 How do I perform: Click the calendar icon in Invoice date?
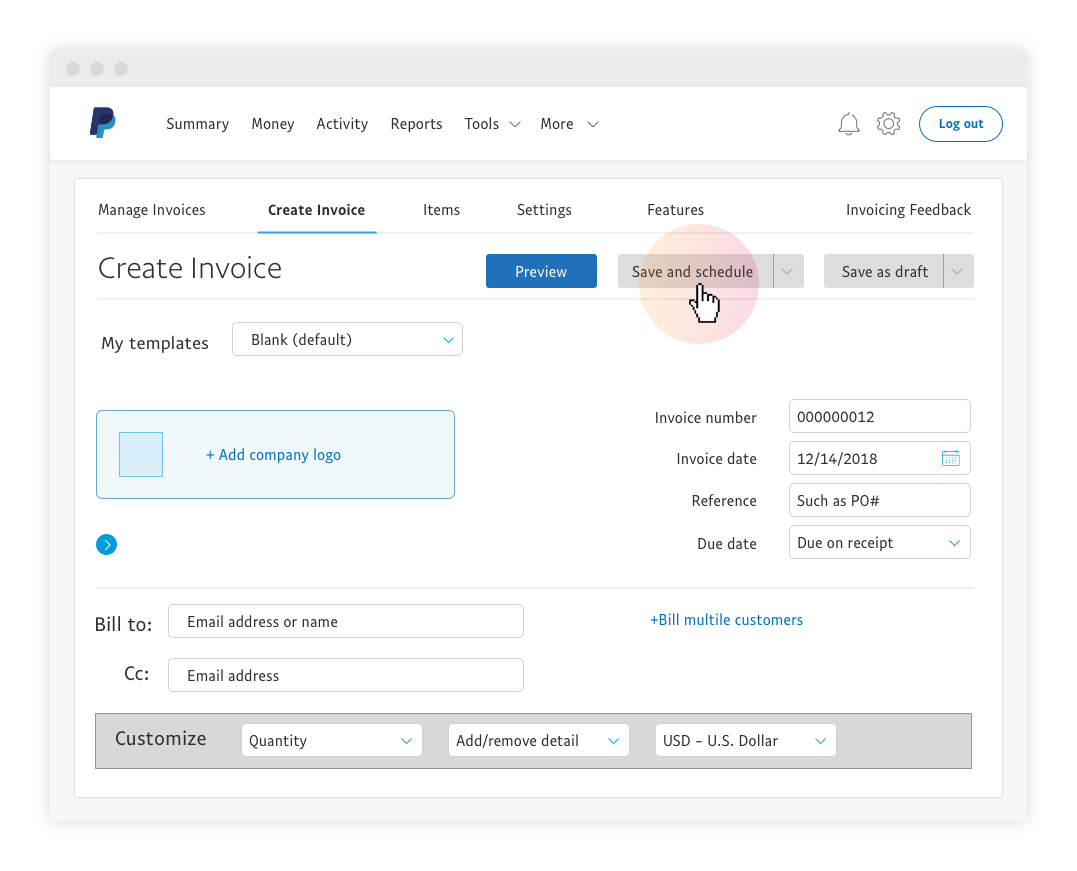(x=950, y=459)
